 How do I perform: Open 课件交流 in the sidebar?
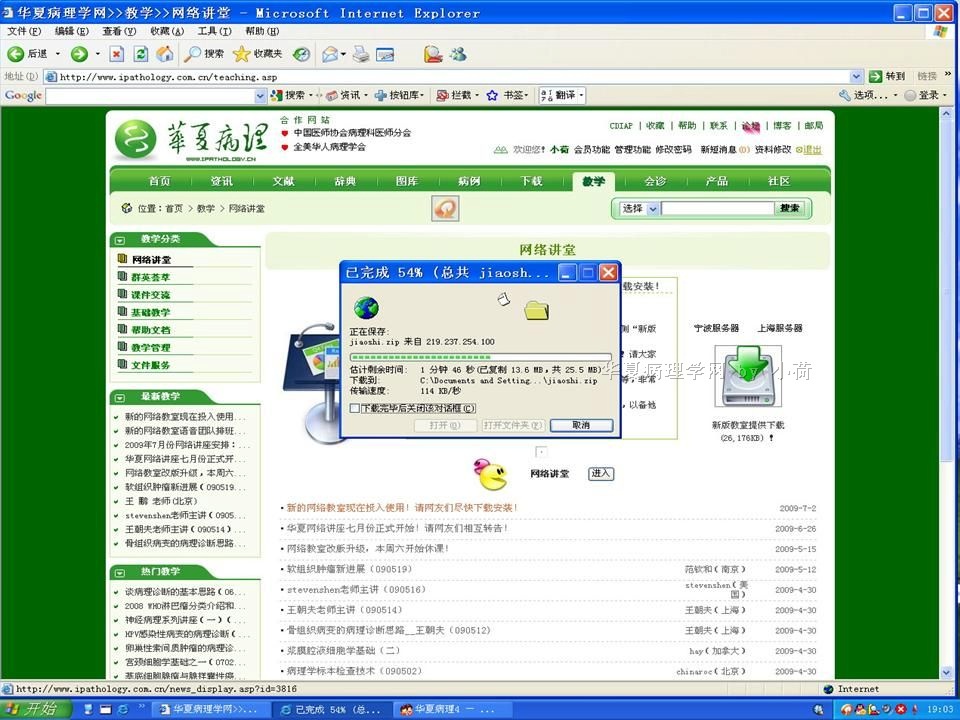click(151, 295)
